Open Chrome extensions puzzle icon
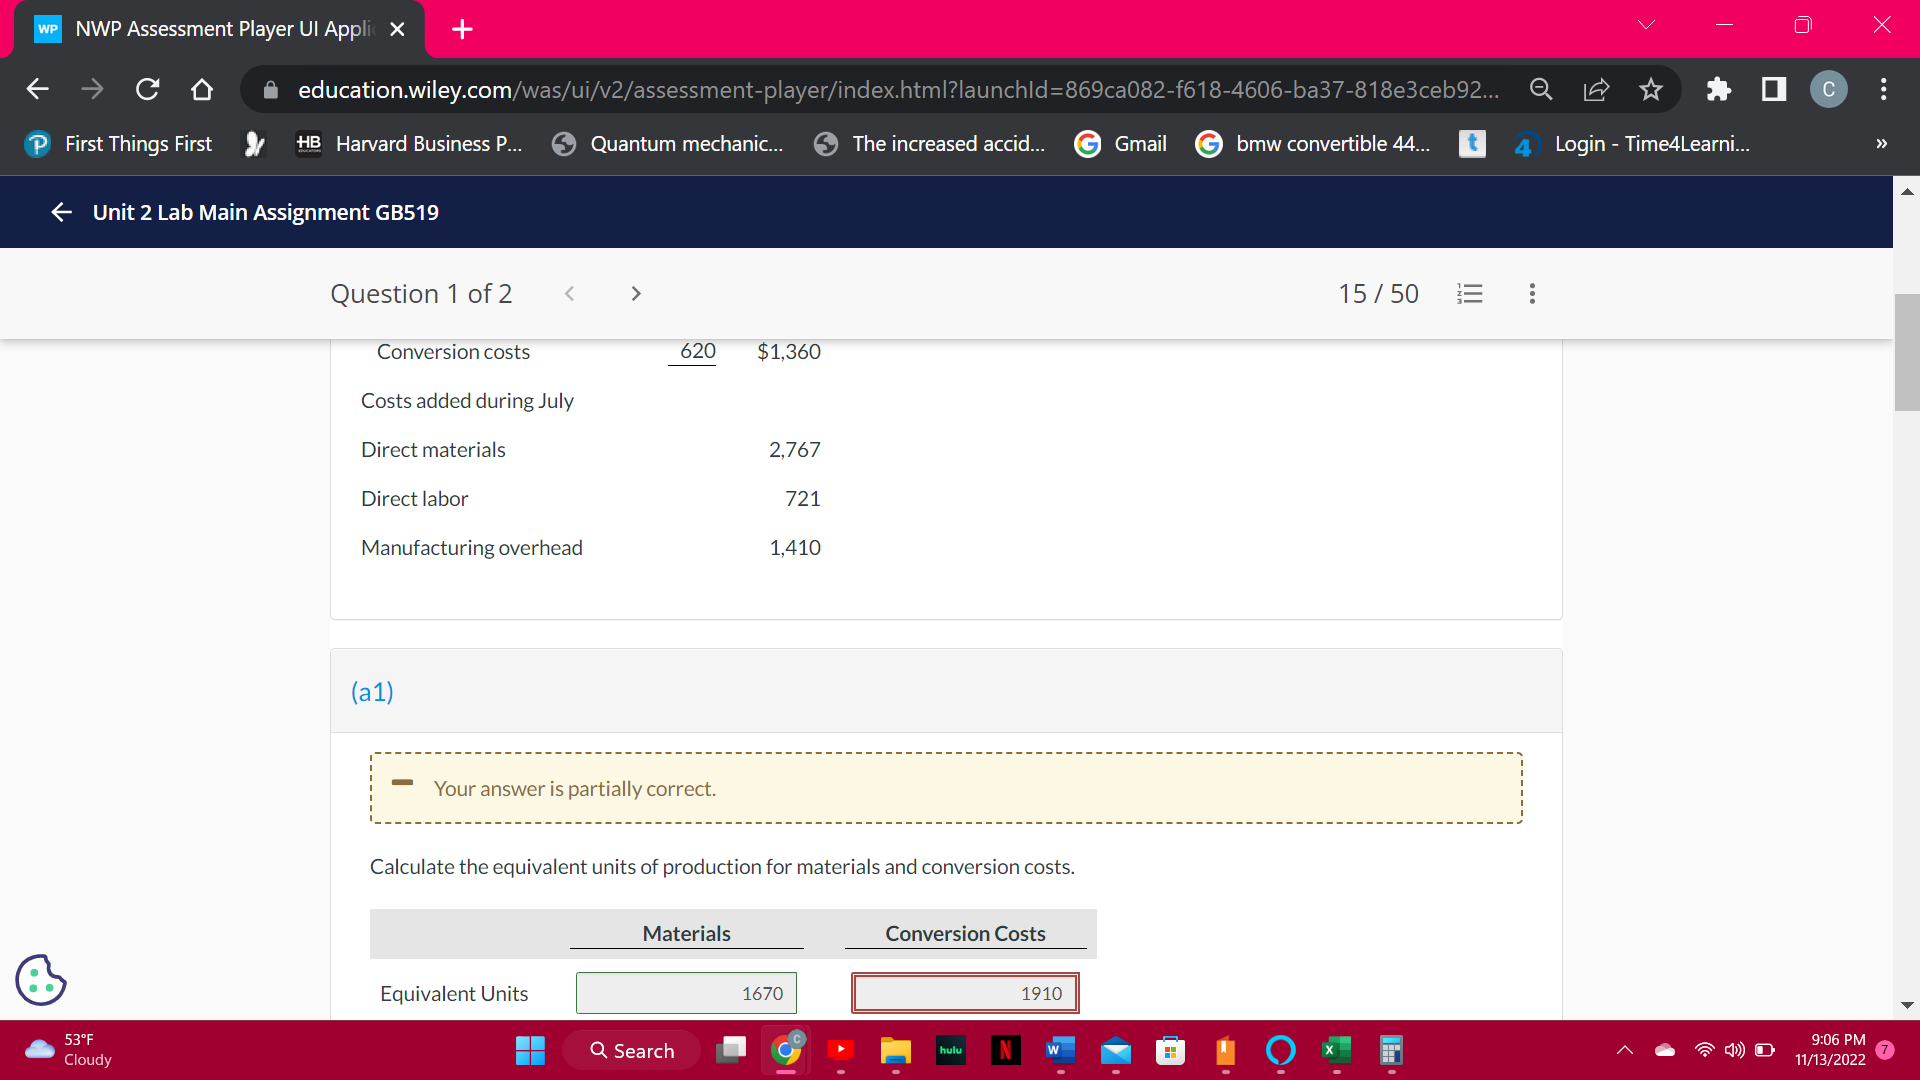This screenshot has width=1920, height=1080. pos(1718,90)
